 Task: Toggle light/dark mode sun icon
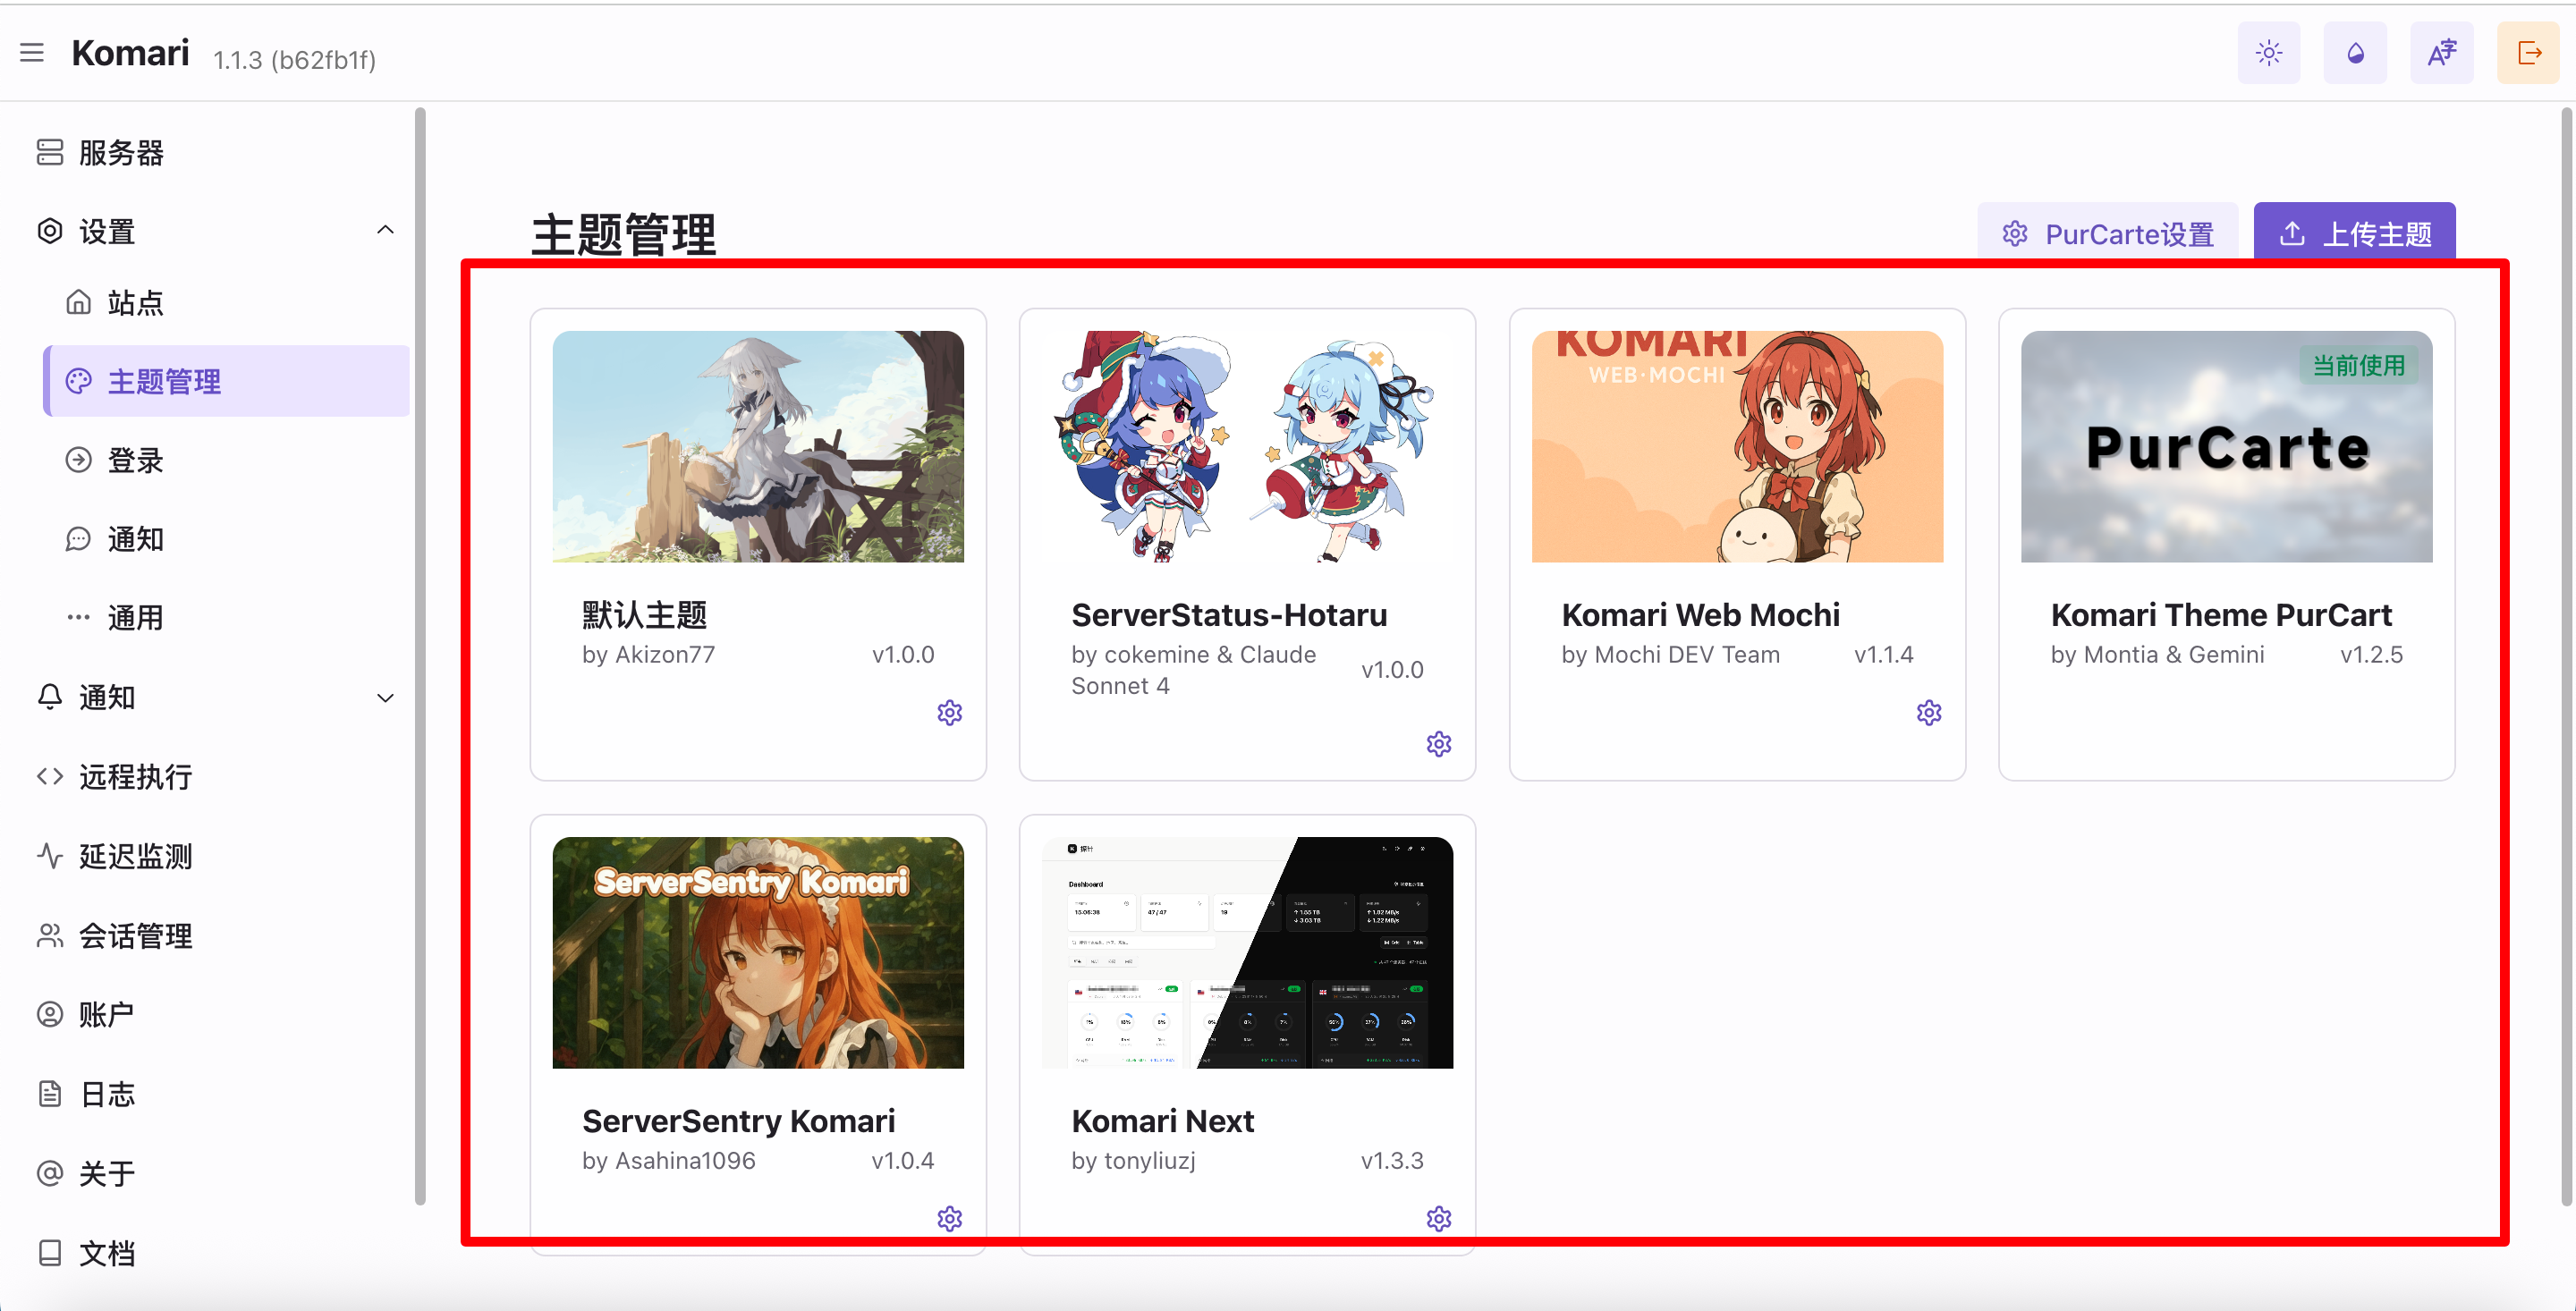click(2268, 53)
